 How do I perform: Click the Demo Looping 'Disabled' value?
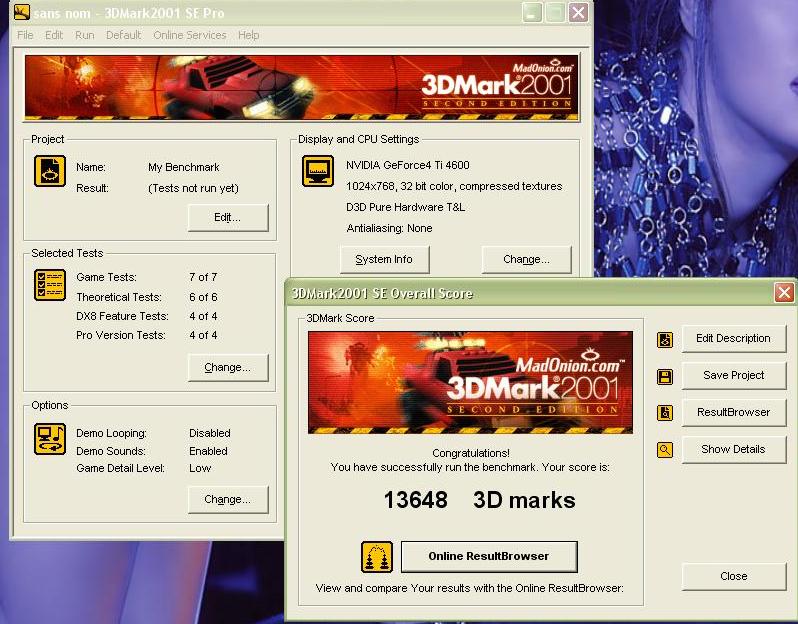pyautogui.click(x=210, y=434)
